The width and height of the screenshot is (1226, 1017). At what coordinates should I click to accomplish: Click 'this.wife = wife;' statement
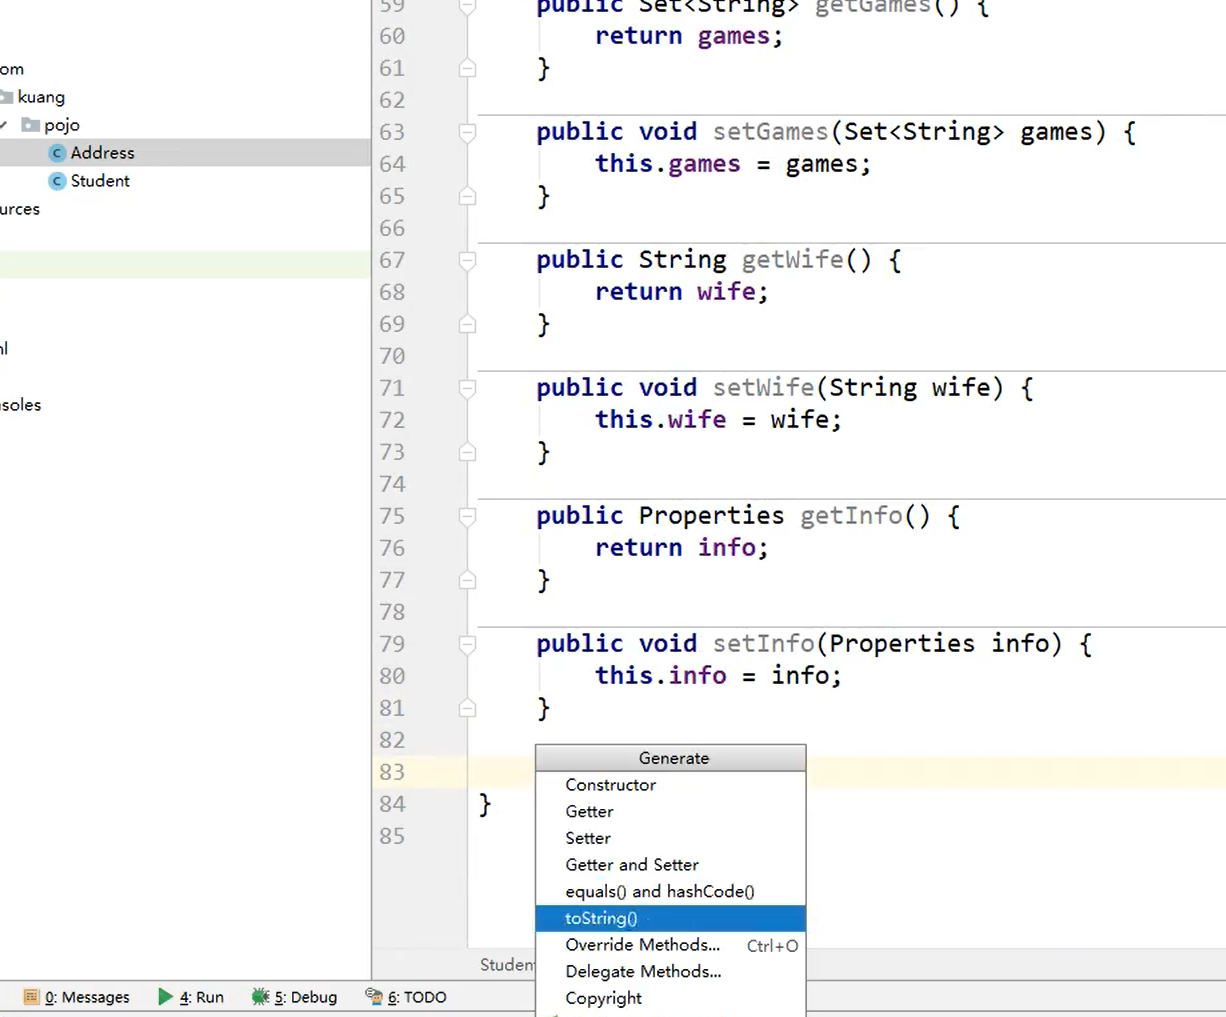(718, 420)
